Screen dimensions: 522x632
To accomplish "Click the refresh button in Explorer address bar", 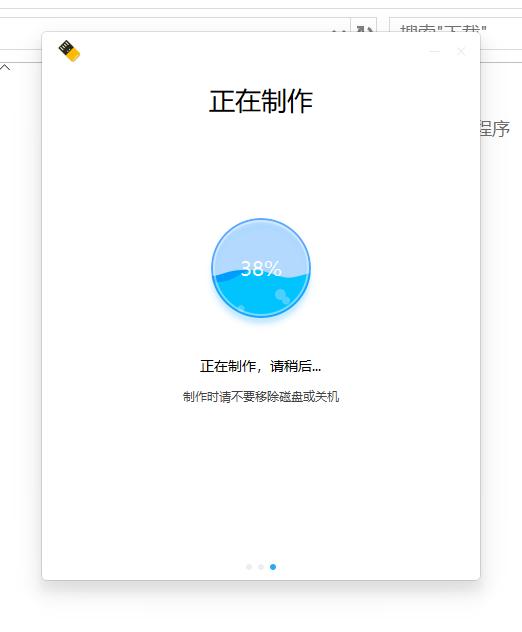I will click(364, 25).
